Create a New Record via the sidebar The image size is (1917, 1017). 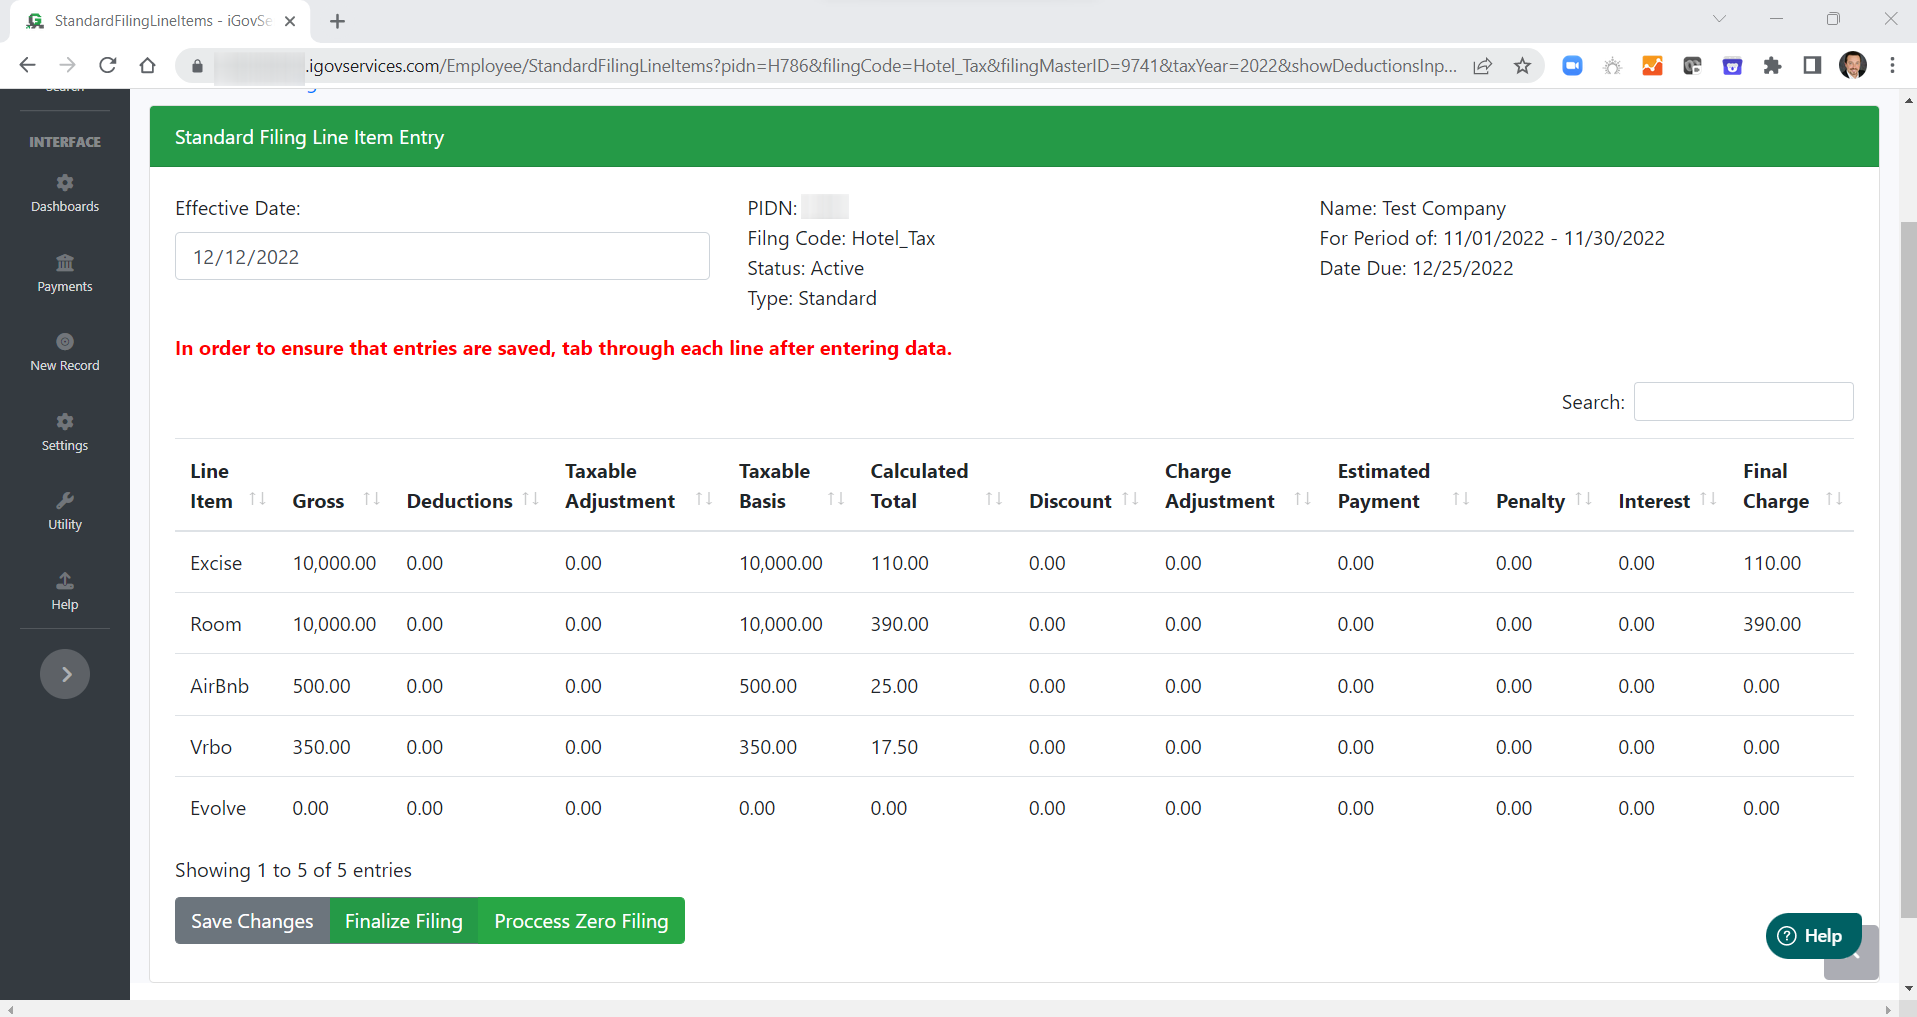tap(64, 351)
